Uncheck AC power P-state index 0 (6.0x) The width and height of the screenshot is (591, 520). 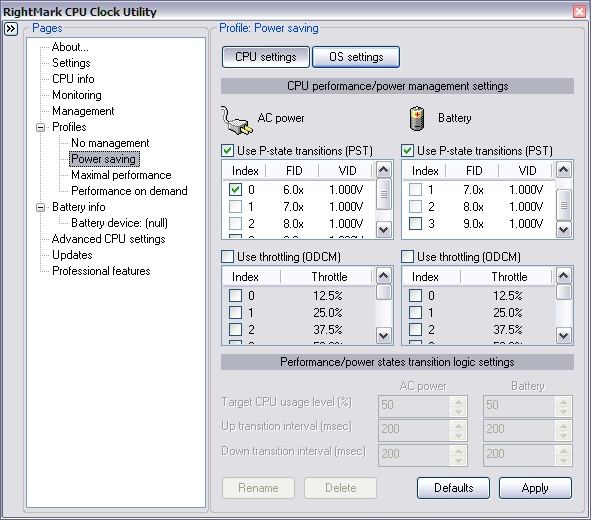point(236,190)
